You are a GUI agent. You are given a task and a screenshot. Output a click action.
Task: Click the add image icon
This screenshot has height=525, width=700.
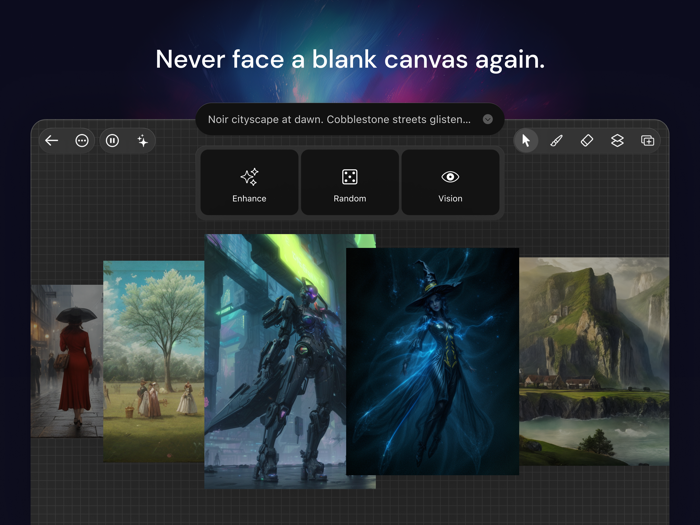pyautogui.click(x=647, y=141)
